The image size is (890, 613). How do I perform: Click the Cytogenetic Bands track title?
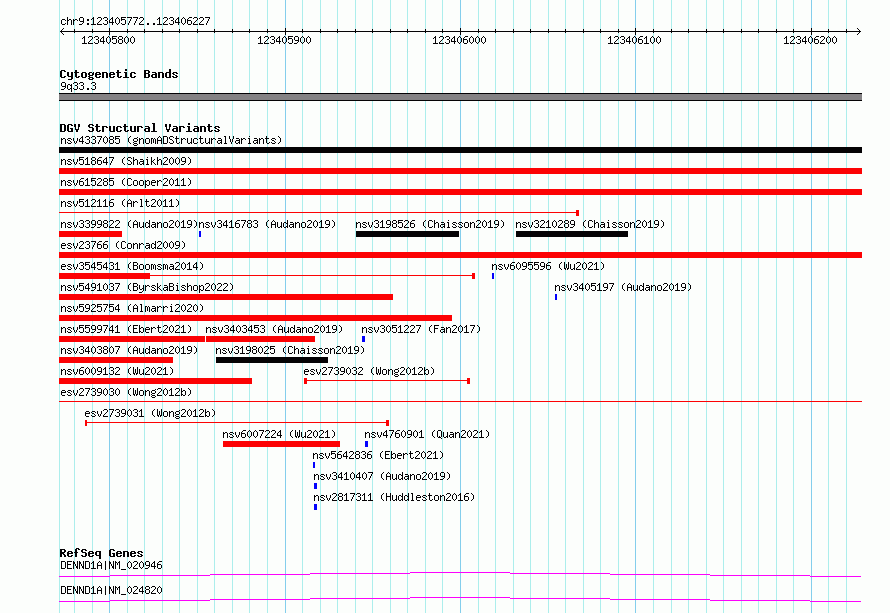[x=119, y=74]
